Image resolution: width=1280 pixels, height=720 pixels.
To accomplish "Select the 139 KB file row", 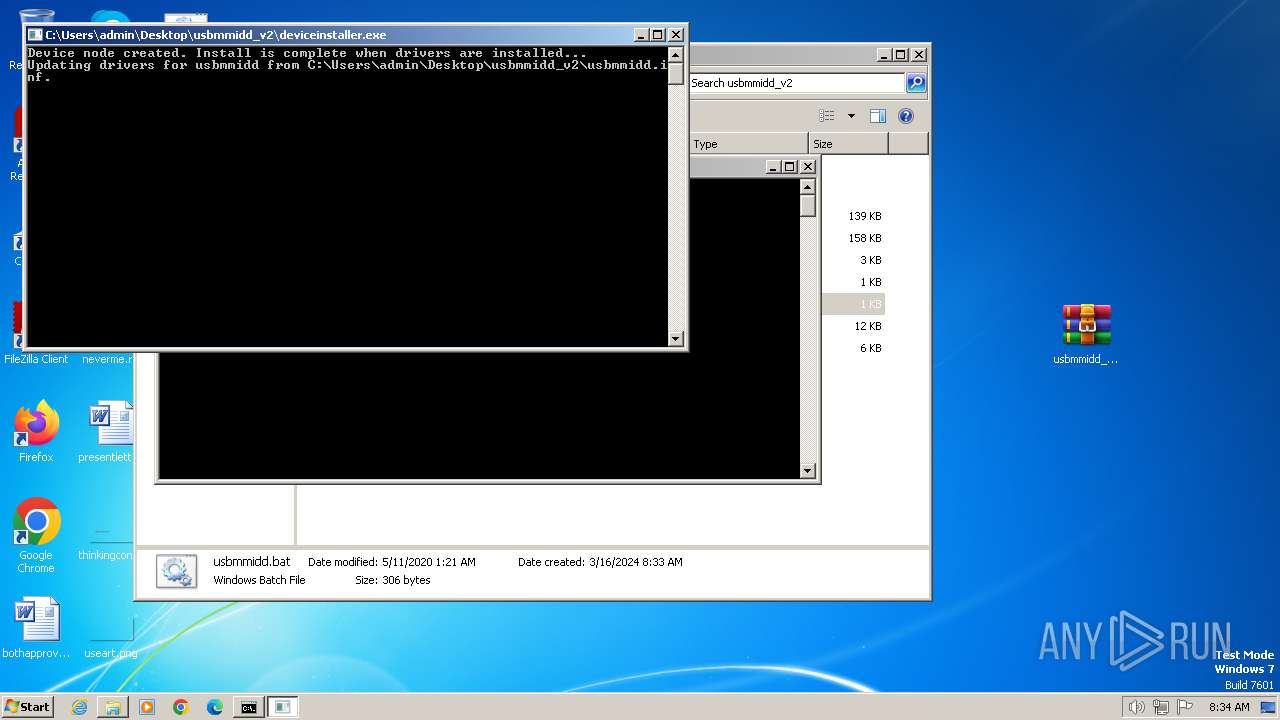I will point(864,216).
